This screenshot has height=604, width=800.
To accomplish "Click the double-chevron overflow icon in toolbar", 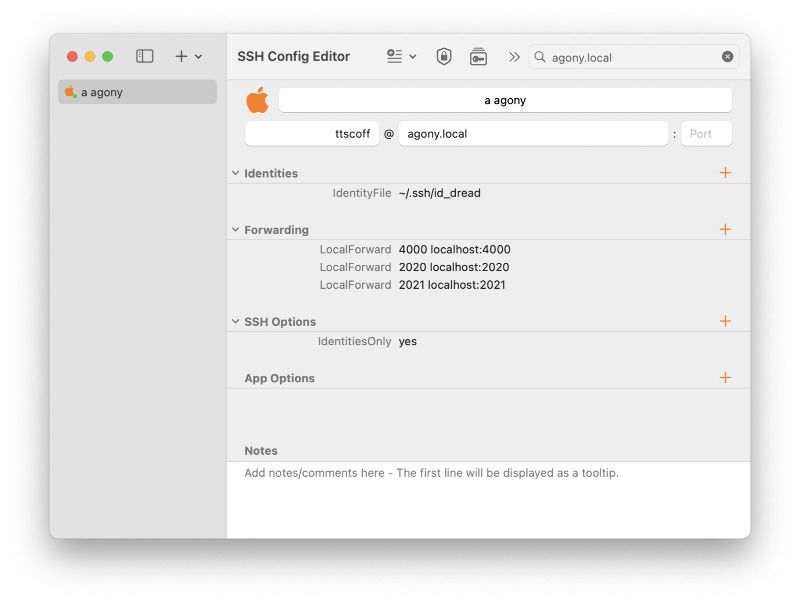I will (514, 57).
